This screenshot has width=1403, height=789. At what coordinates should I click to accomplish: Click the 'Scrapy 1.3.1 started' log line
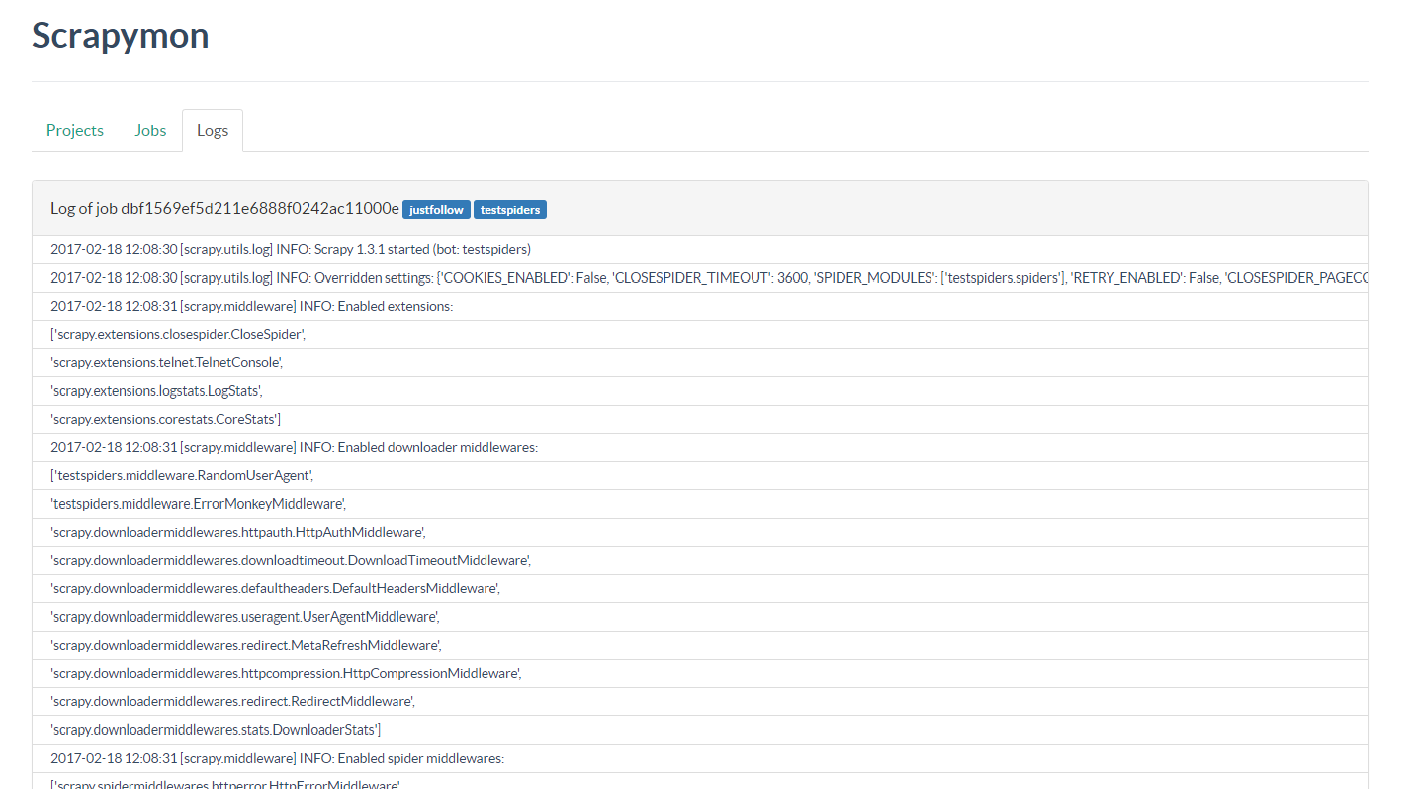[700, 250]
